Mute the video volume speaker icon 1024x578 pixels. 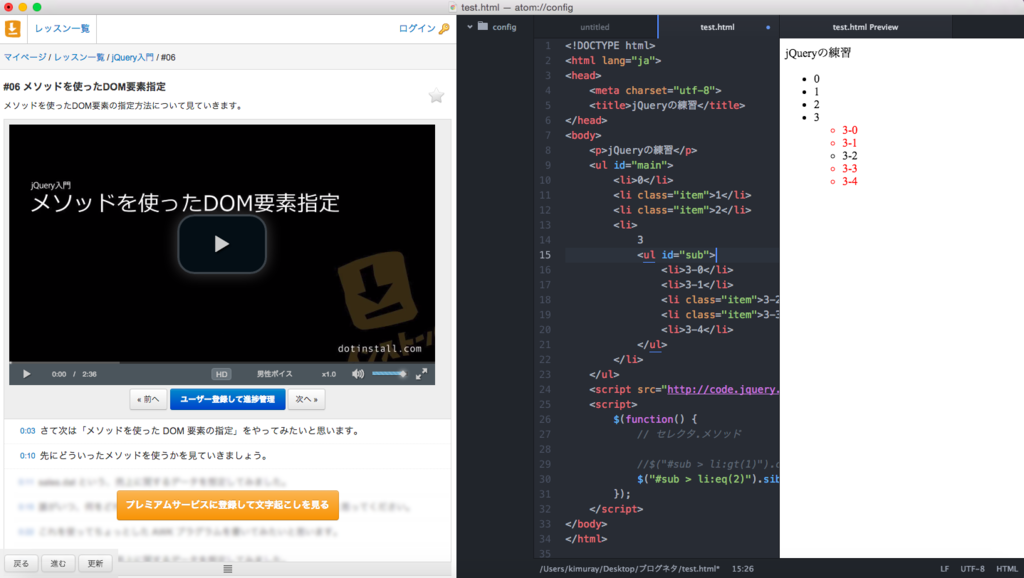(358, 374)
